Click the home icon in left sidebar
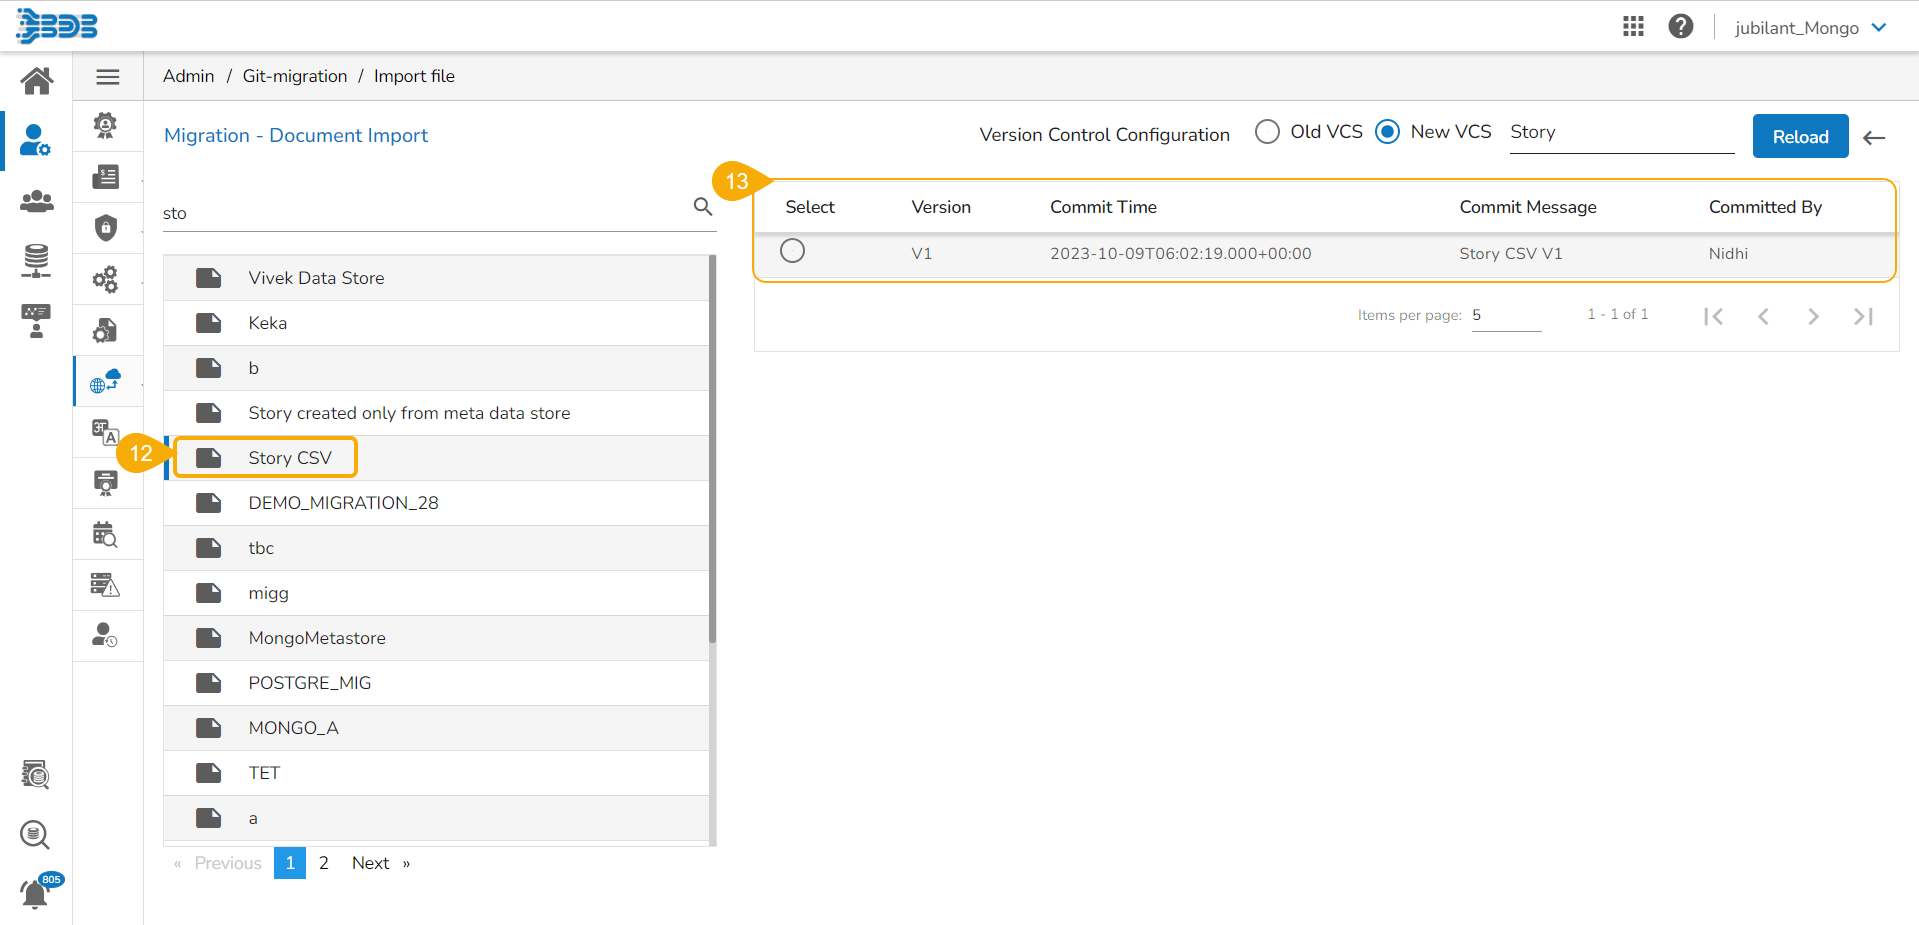 [x=37, y=80]
